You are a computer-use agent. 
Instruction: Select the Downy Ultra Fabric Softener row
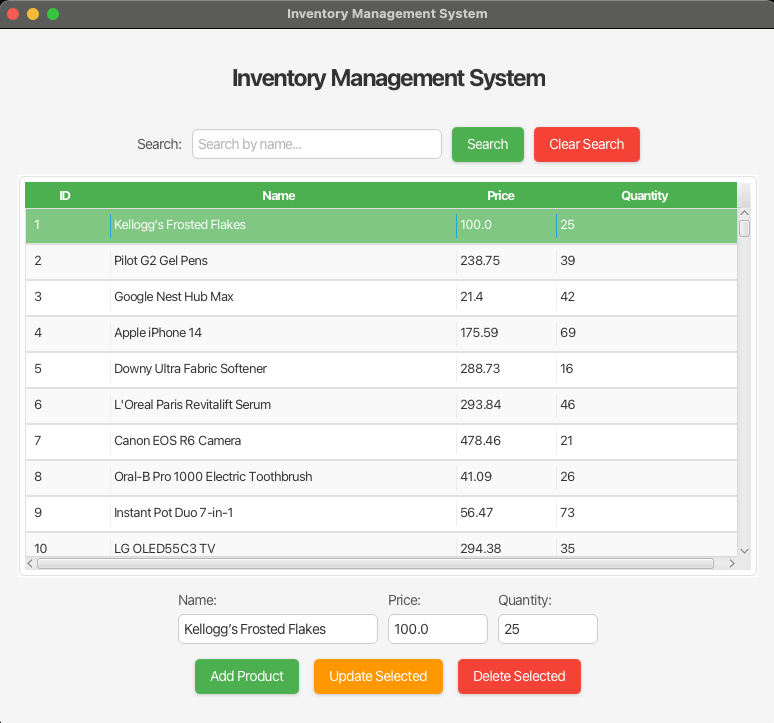(x=381, y=370)
